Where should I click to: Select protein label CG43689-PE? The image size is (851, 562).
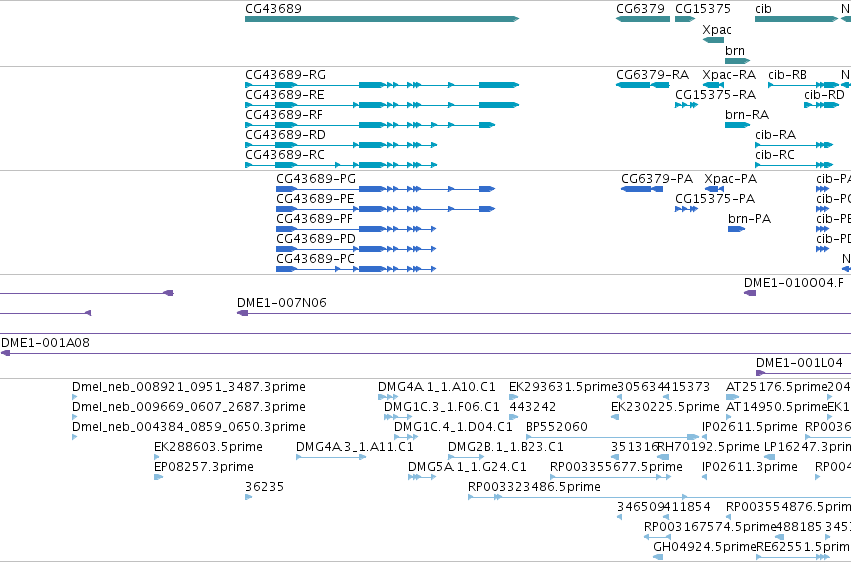click(x=315, y=199)
